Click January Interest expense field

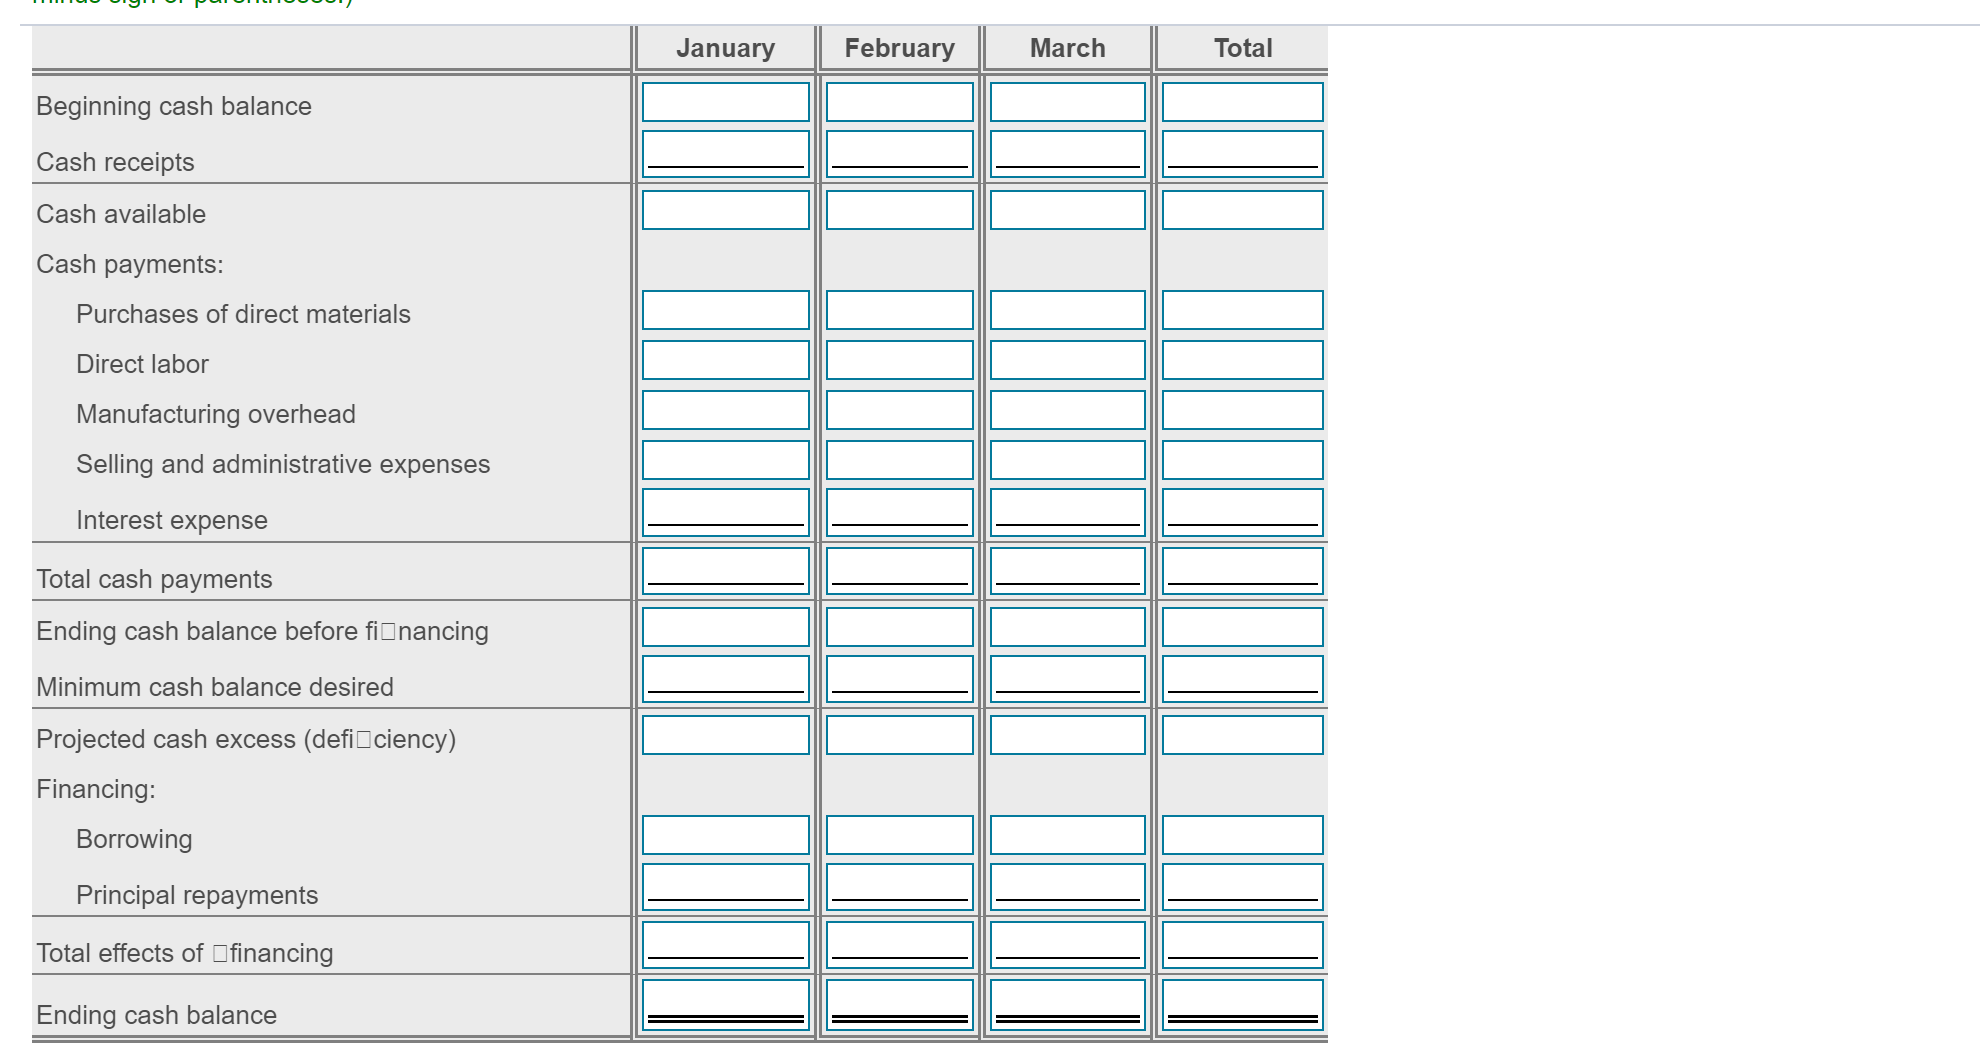(x=725, y=512)
